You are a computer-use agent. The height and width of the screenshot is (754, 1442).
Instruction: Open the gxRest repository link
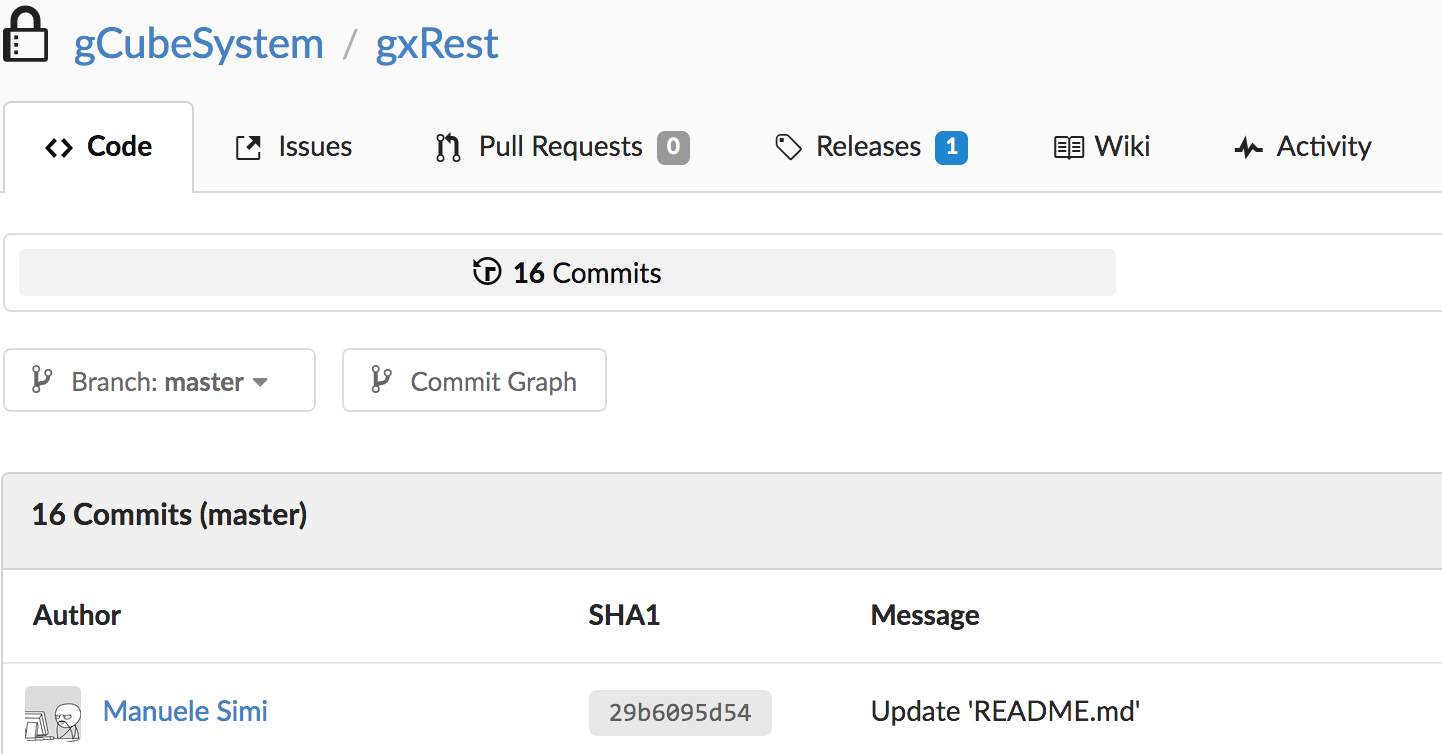(x=437, y=44)
